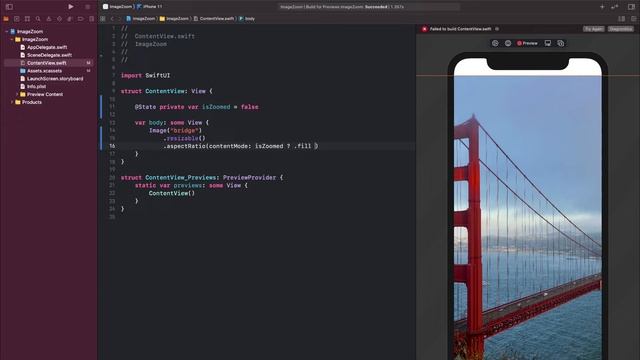The image size is (640, 360).
Task: Open the debug navigator
Action: point(70,19)
